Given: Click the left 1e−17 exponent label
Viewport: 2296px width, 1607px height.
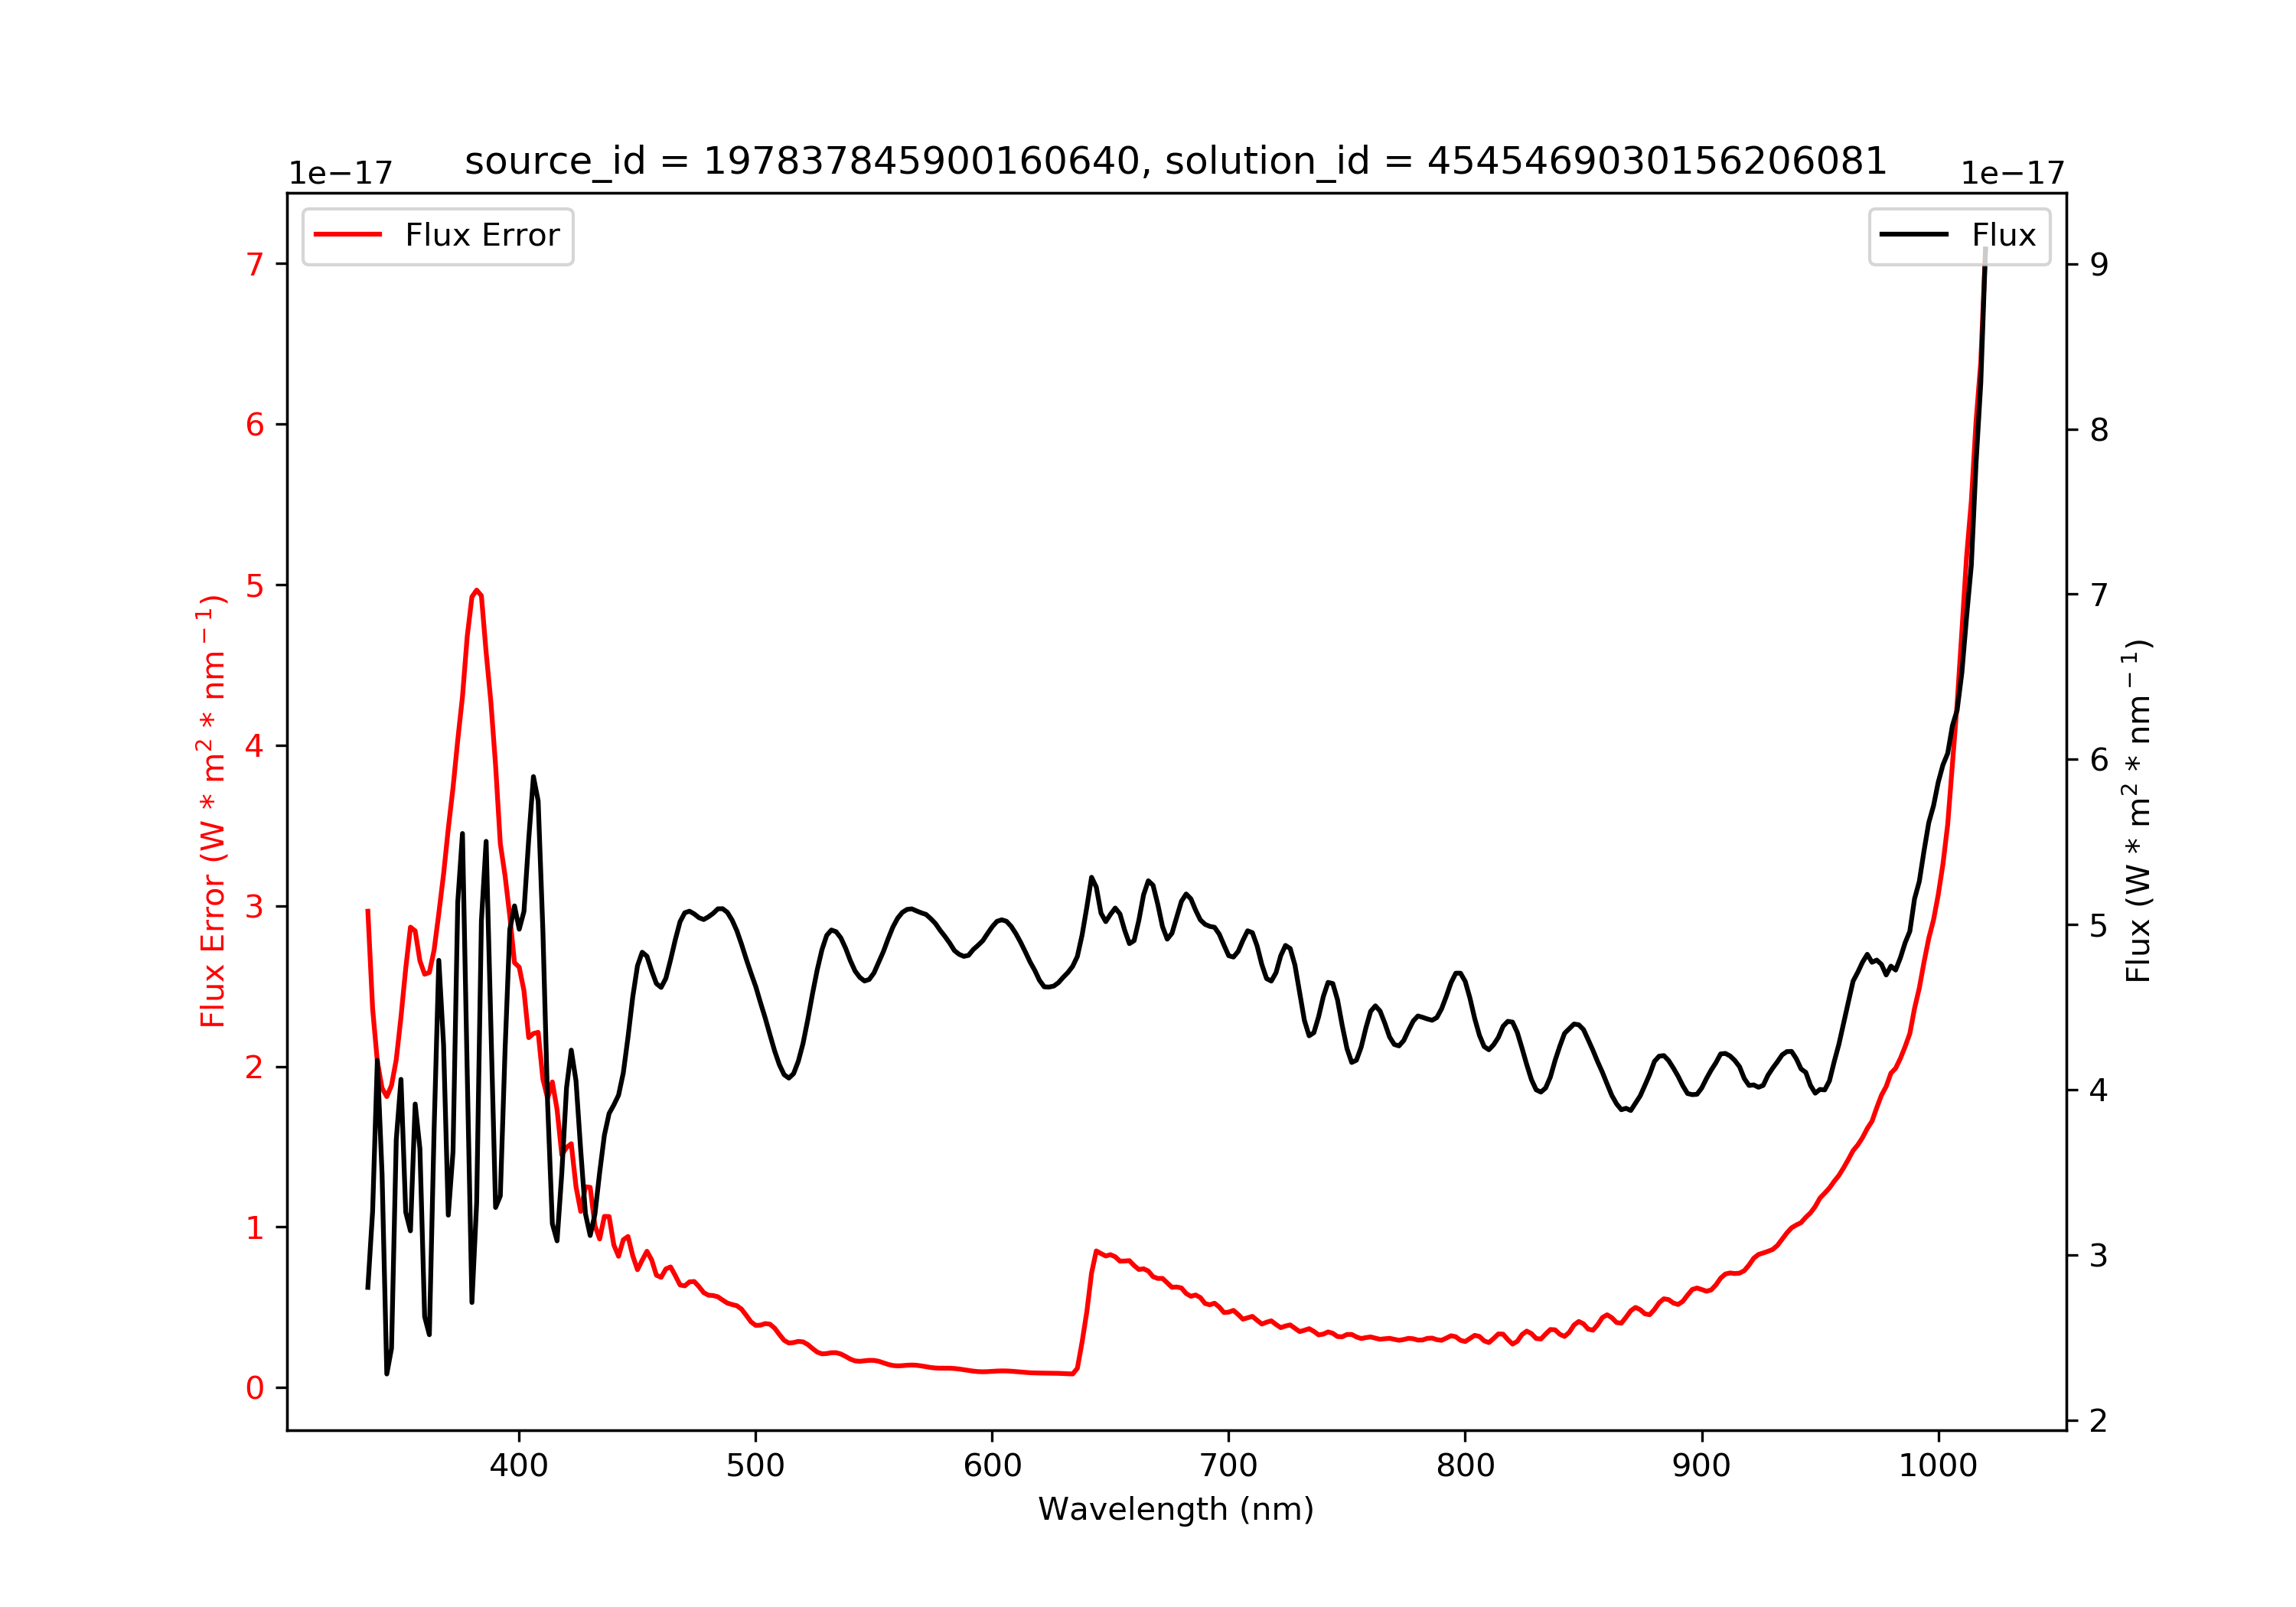Looking at the screenshot, I should [x=340, y=174].
